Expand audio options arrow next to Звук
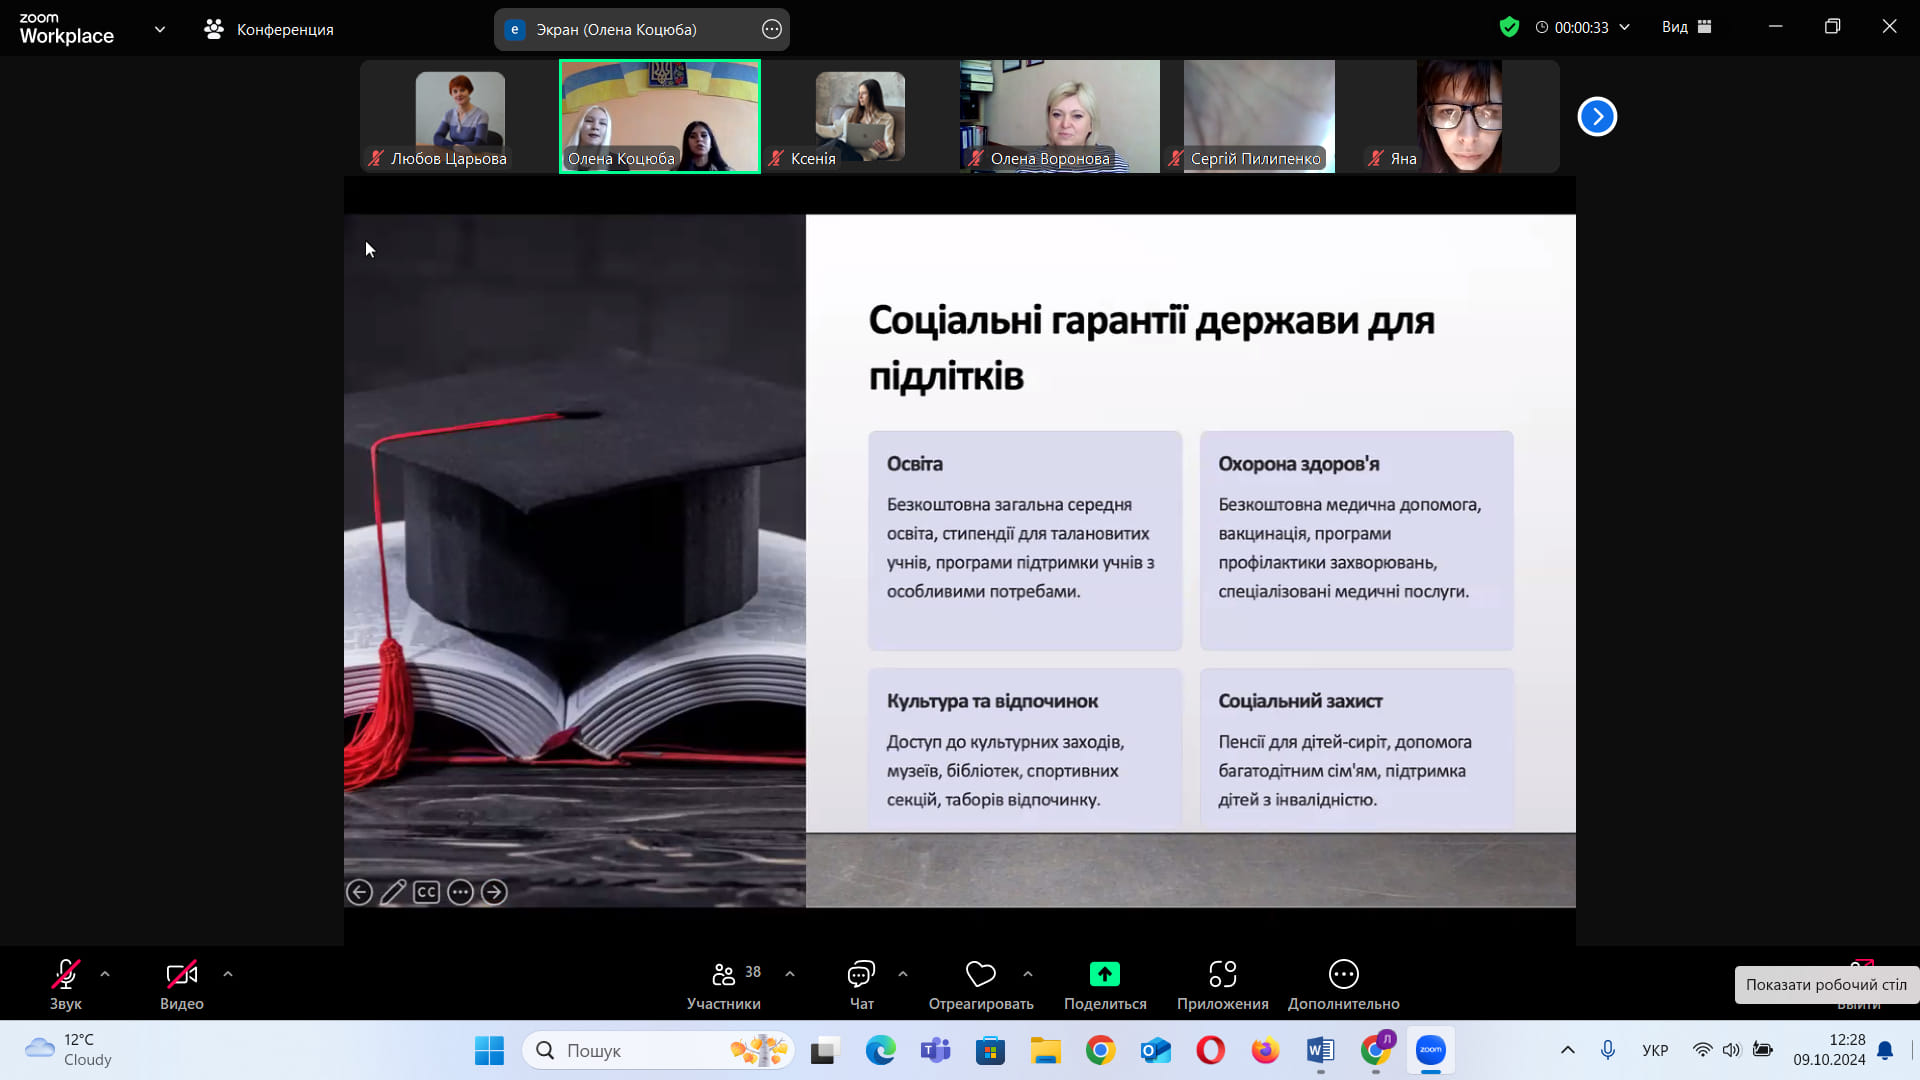 click(x=105, y=974)
